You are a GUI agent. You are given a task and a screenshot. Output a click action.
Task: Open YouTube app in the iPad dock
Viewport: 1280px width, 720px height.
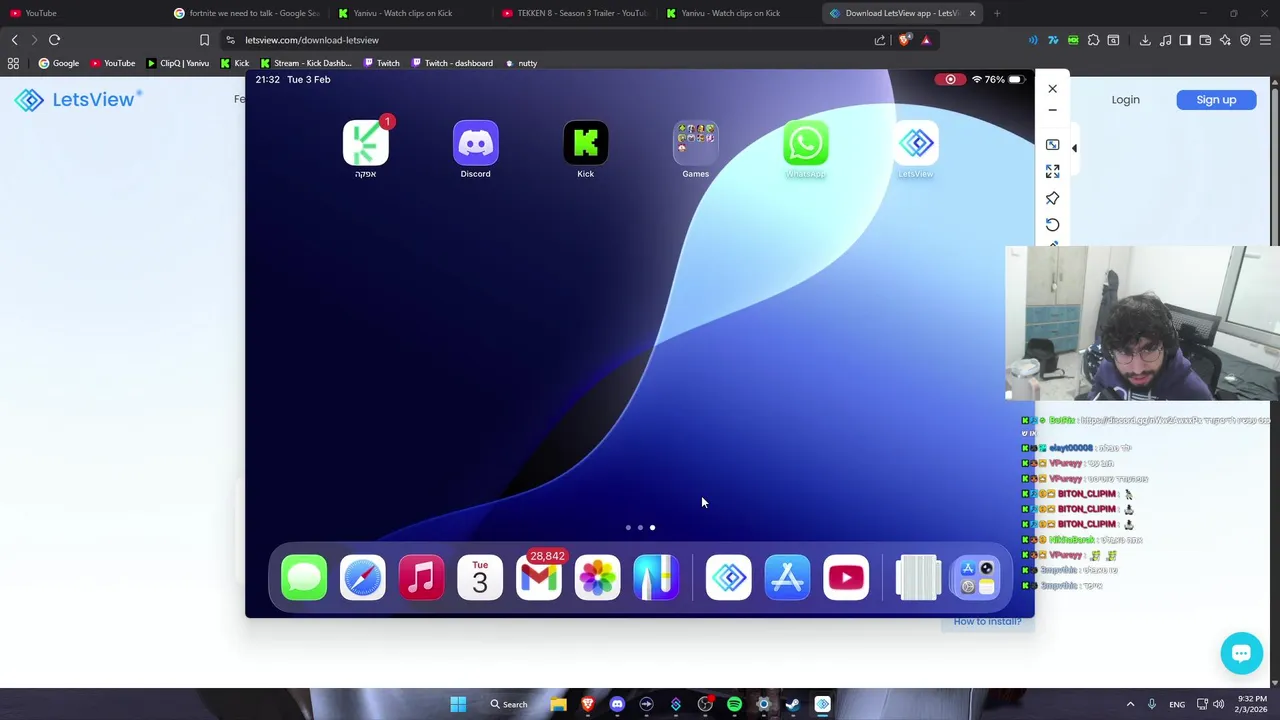[847, 578]
